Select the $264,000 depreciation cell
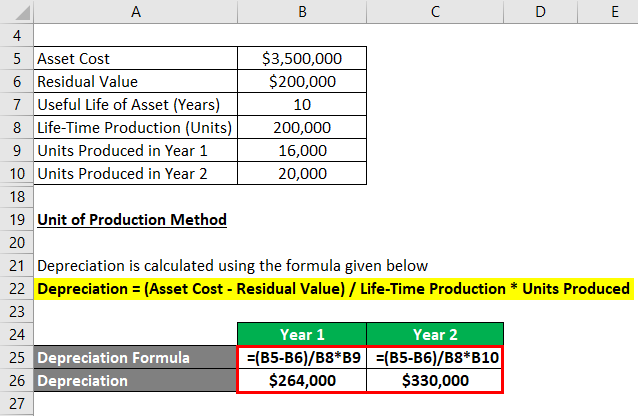 click(302, 381)
